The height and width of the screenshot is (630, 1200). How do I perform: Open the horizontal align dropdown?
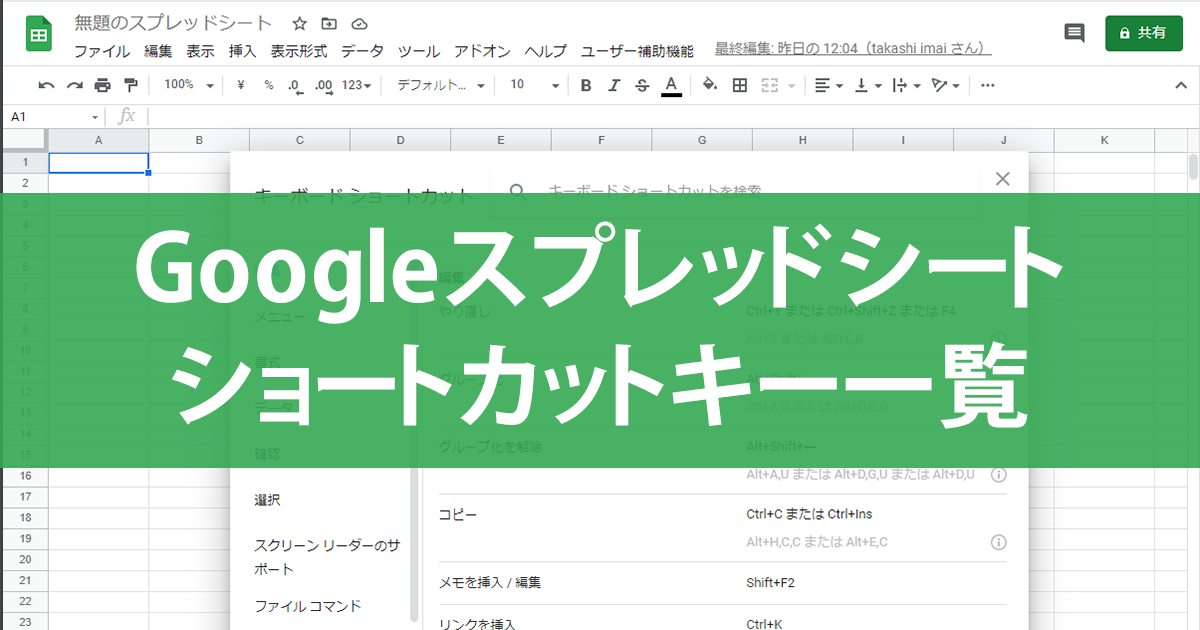click(x=829, y=86)
